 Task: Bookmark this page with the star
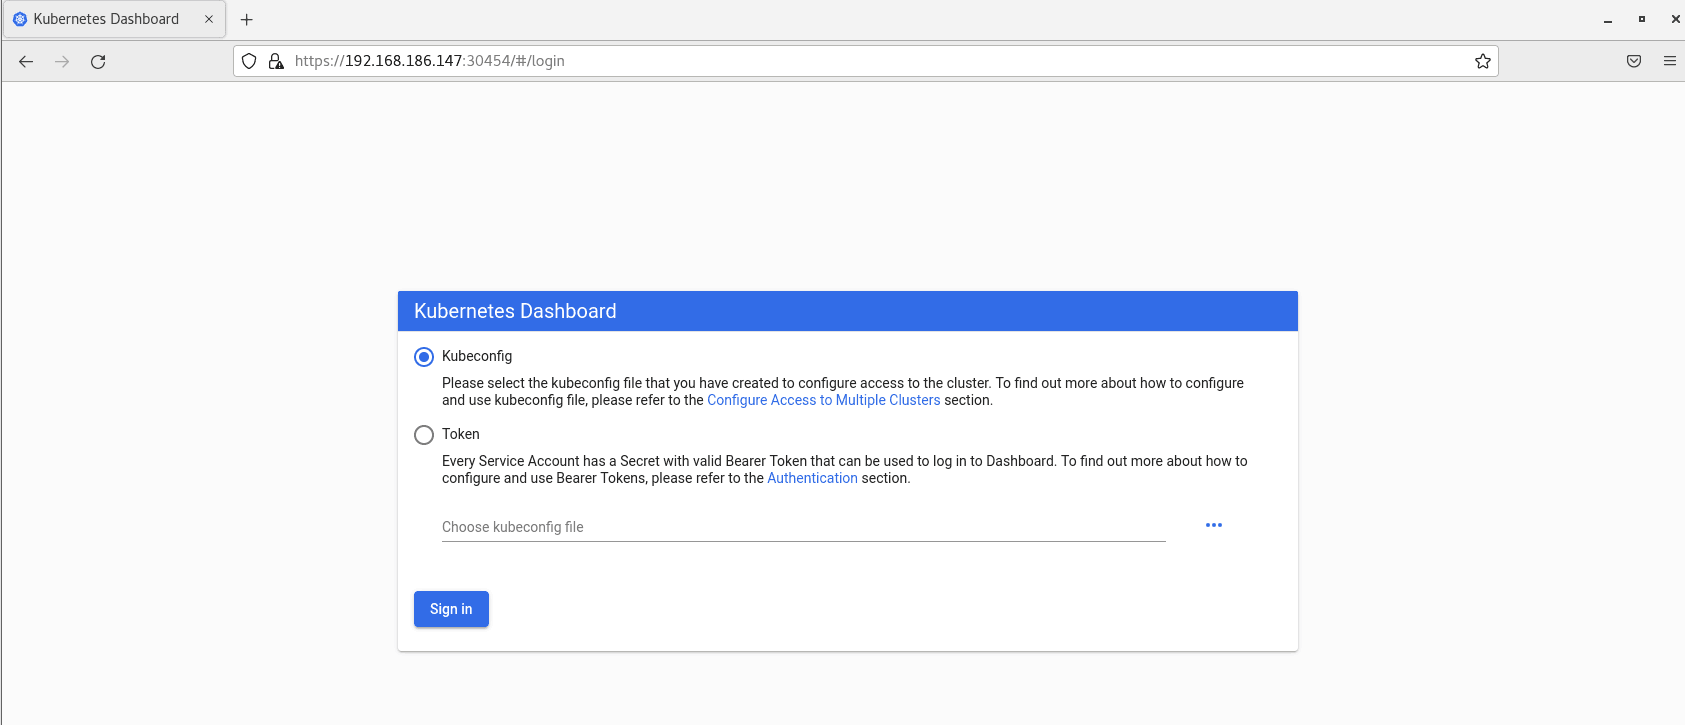point(1482,61)
